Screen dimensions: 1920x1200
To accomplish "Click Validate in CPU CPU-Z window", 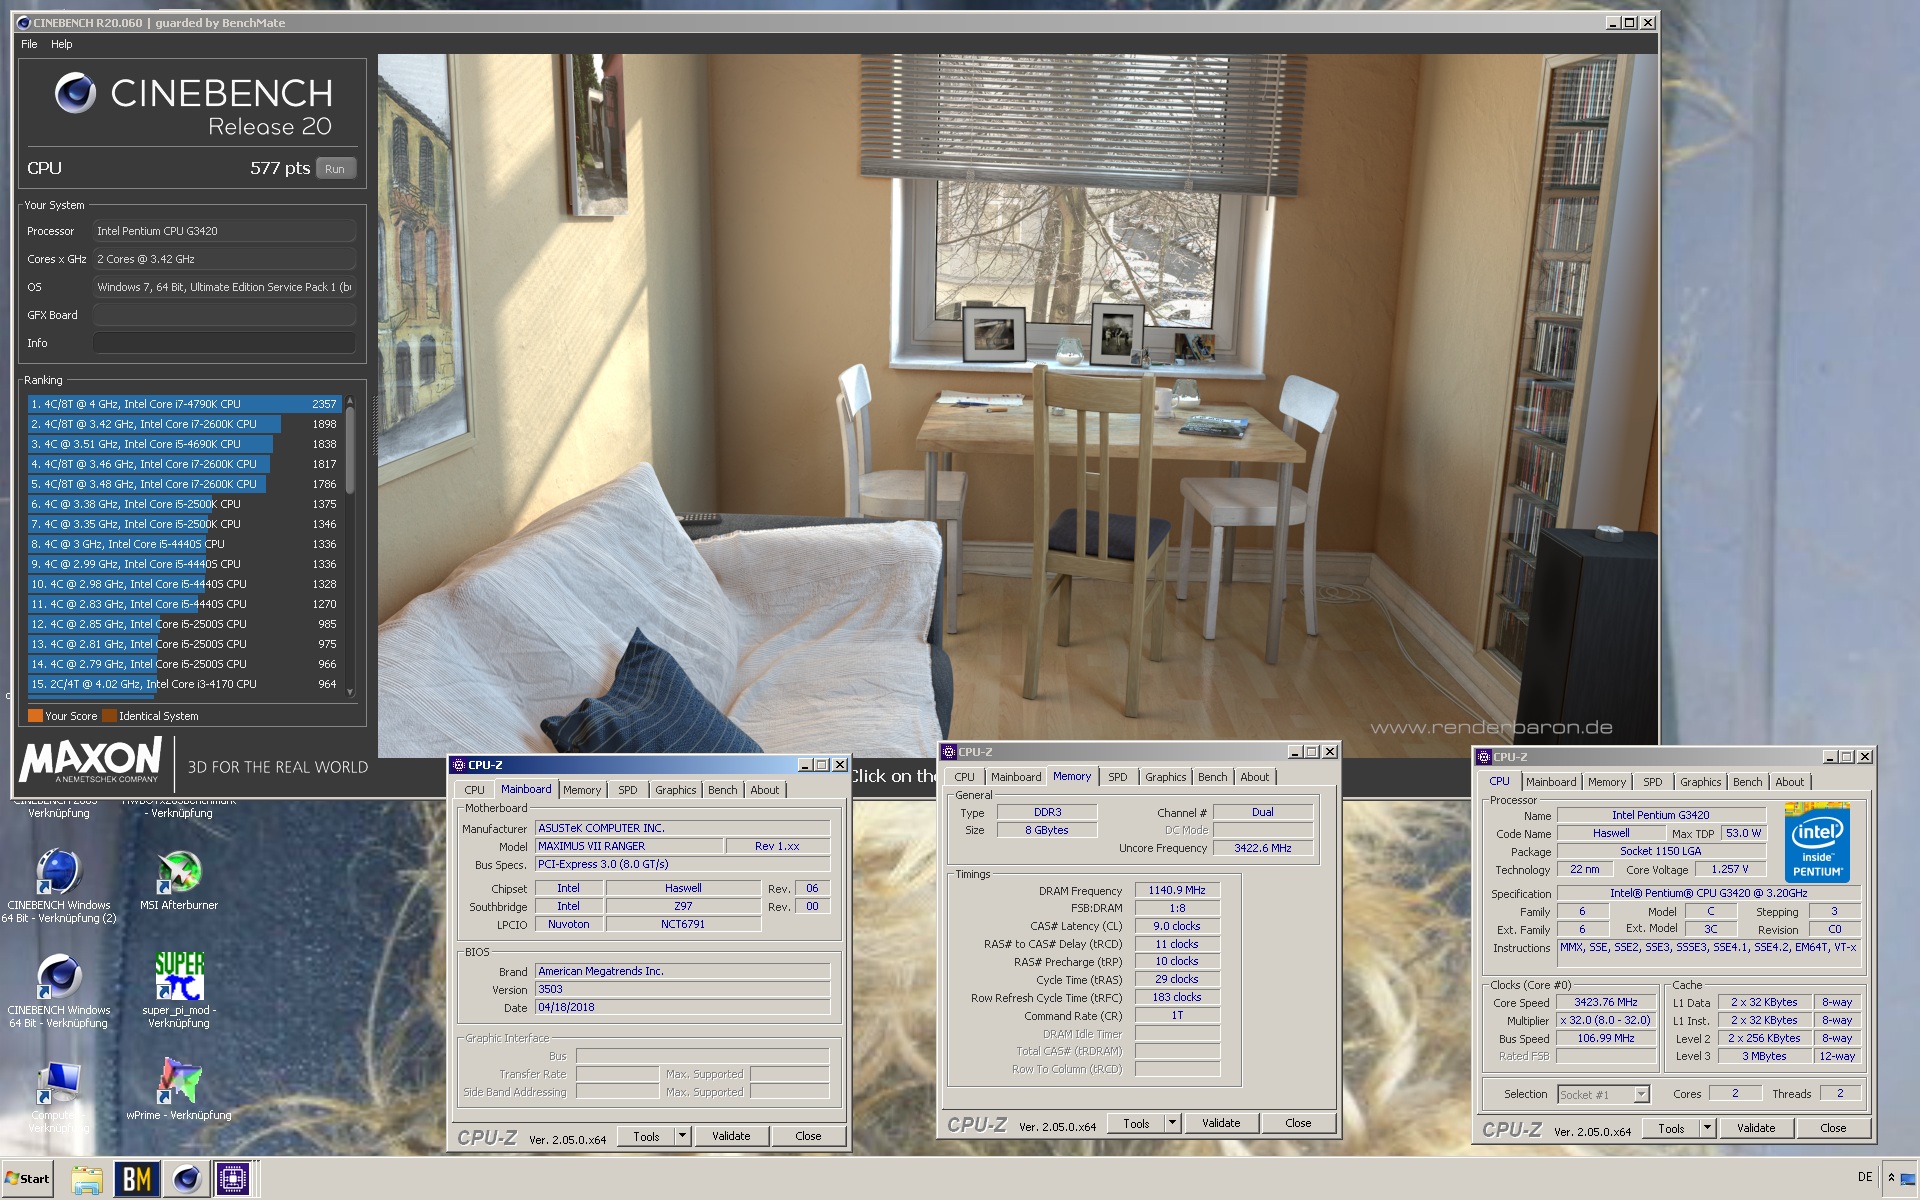I will [1756, 1128].
